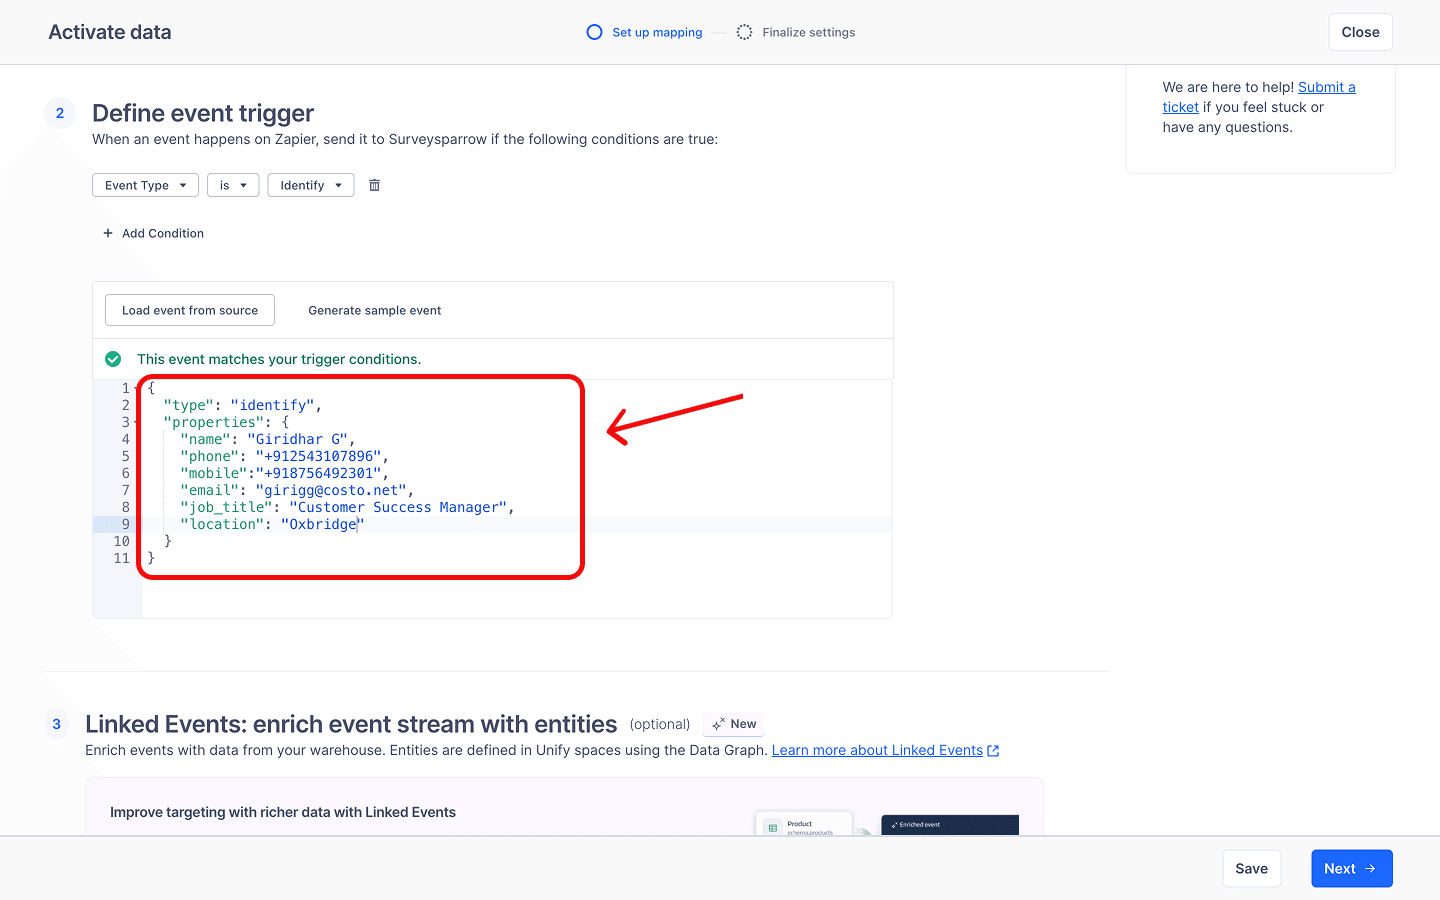Click the New badge next to Linked Events
Screen dimensions: 1440x900
[x=734, y=724]
